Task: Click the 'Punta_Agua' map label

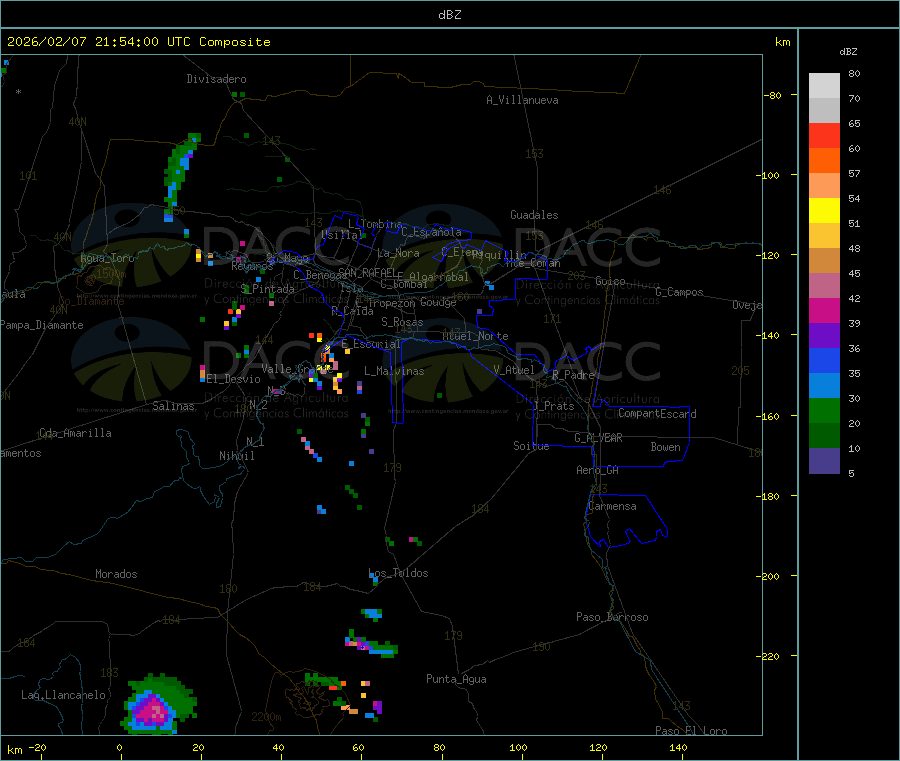Action: pyautogui.click(x=456, y=679)
